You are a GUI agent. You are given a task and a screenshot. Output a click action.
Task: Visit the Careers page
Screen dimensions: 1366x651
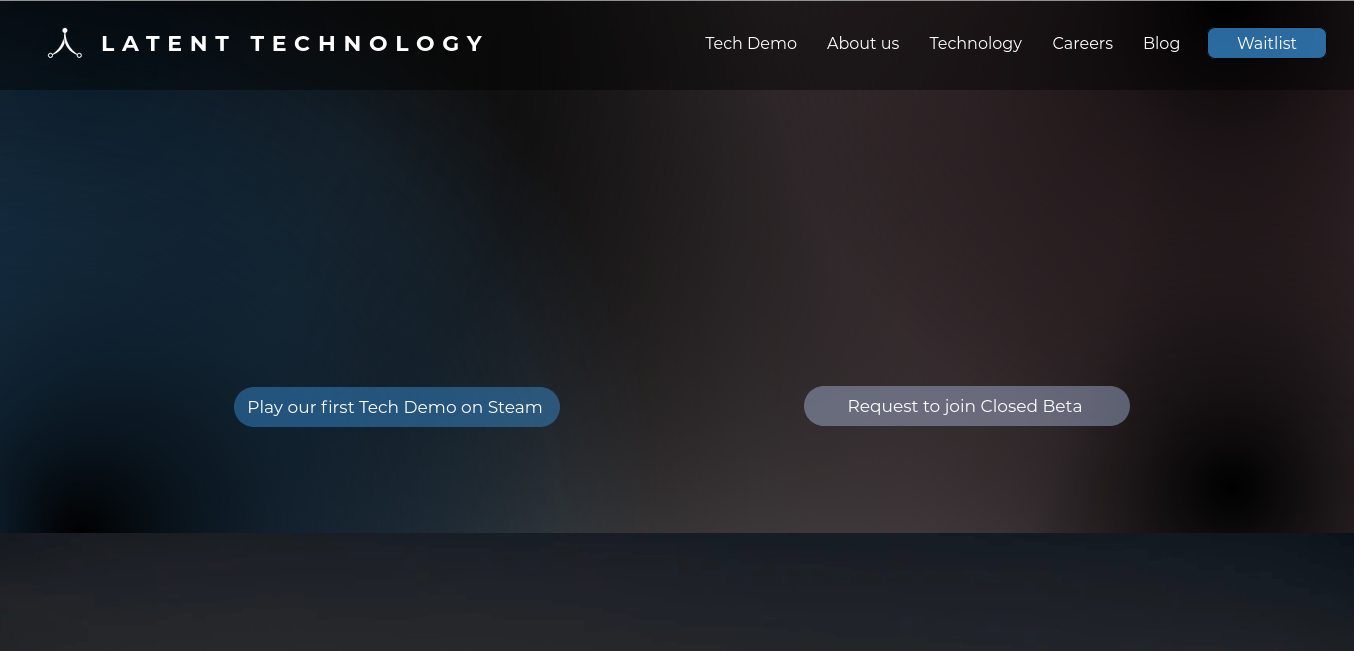click(x=1083, y=43)
